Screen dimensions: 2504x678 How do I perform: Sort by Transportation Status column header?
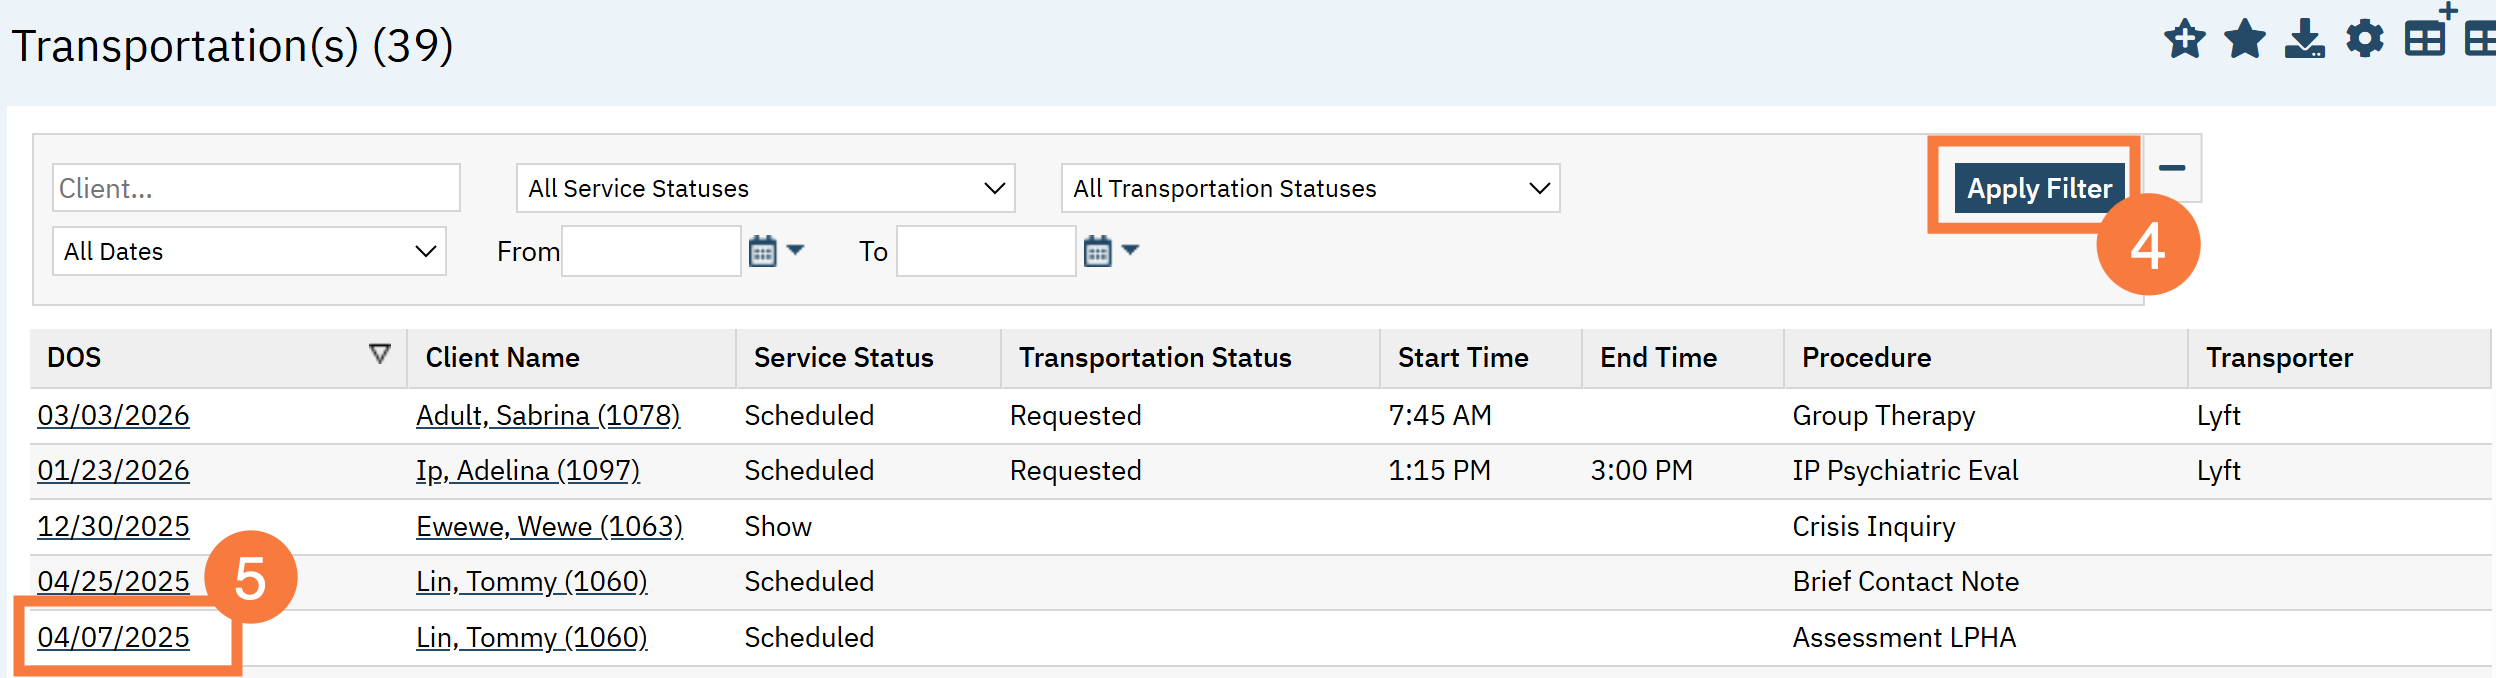click(1155, 358)
